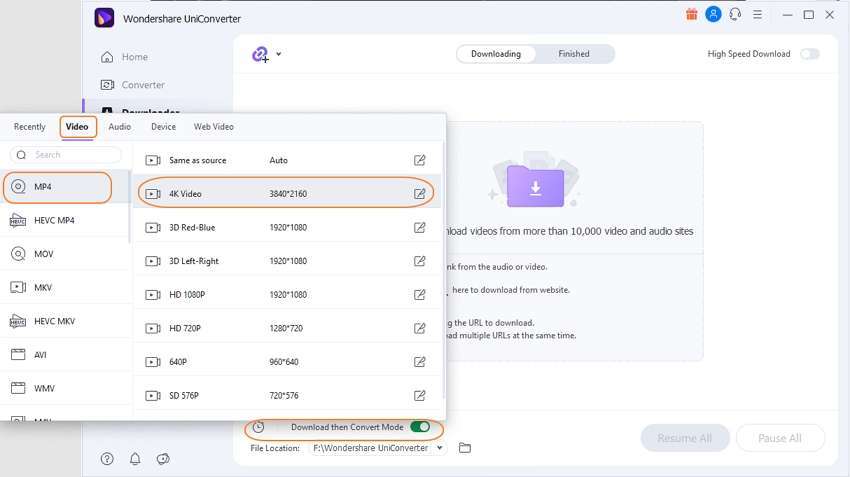This screenshot has height=477, width=850.
Task: Toggle Download then Convert Mode switch
Action: [420, 427]
